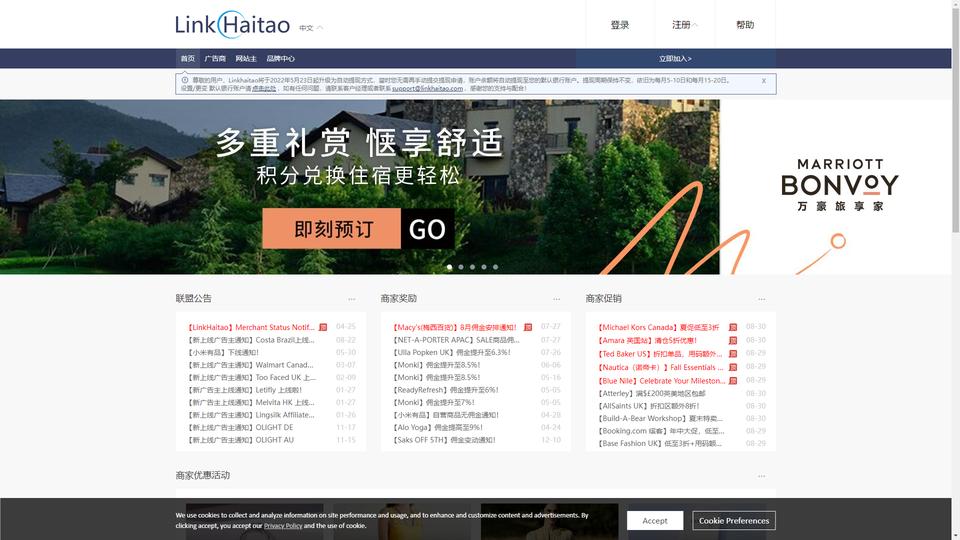Open the 中文 language dropdown
960x540 pixels.
pos(311,28)
